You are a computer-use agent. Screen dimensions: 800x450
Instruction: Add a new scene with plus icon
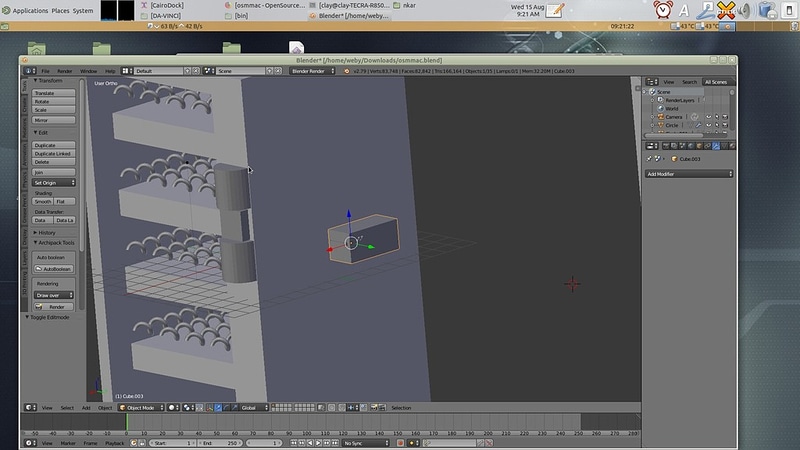pos(269,71)
